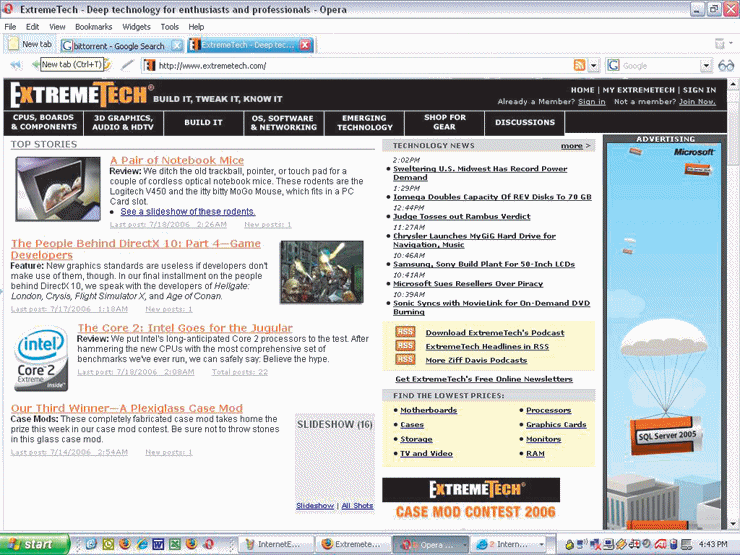Screen dimensions: 740x555
Task: Go to Shop For Gear
Action: point(445,122)
